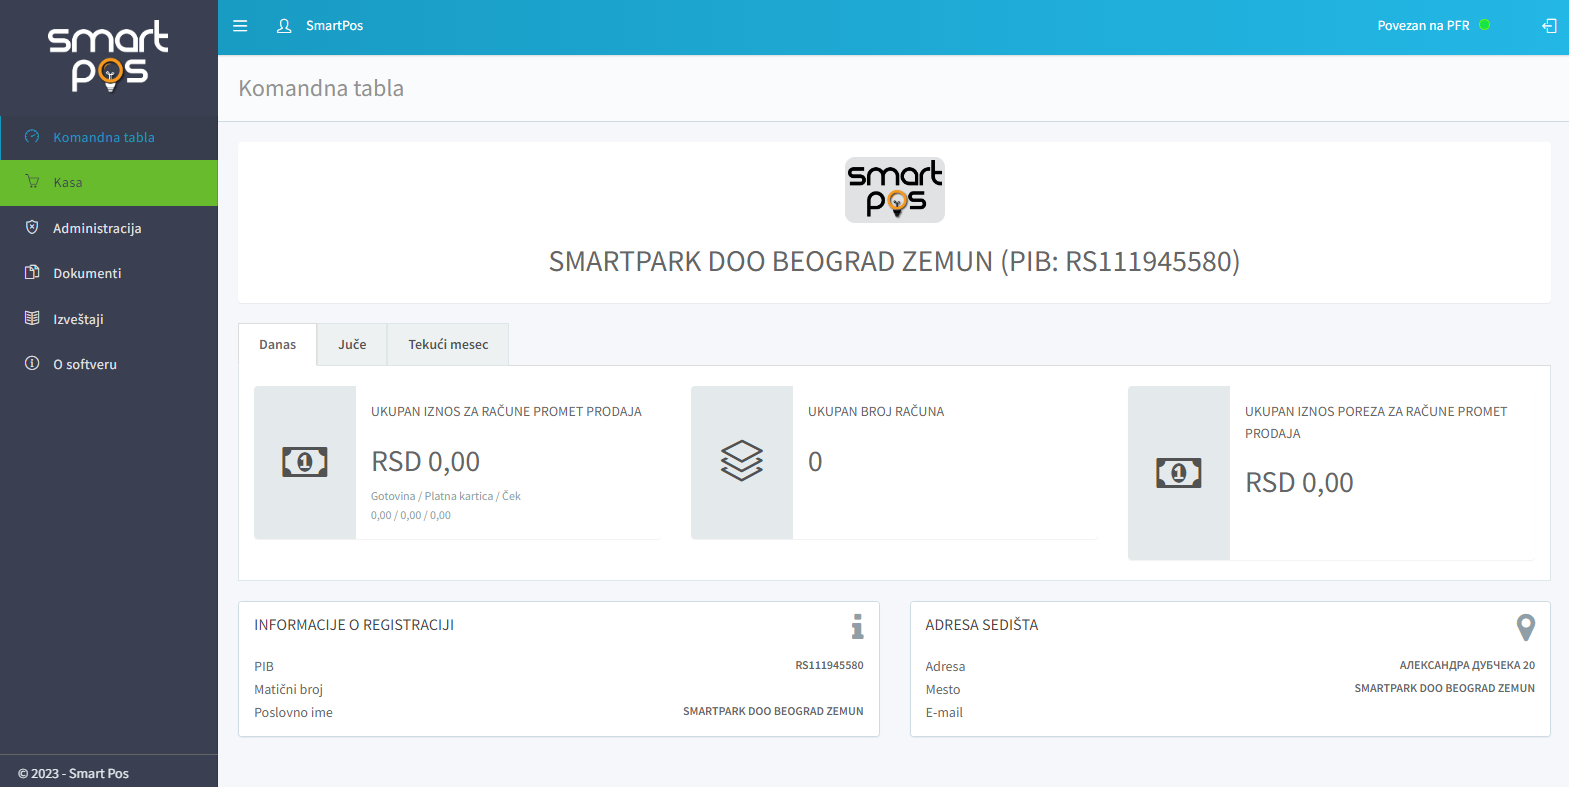Click the Komandna tabla page heading
The image size is (1569, 787).
tap(321, 88)
